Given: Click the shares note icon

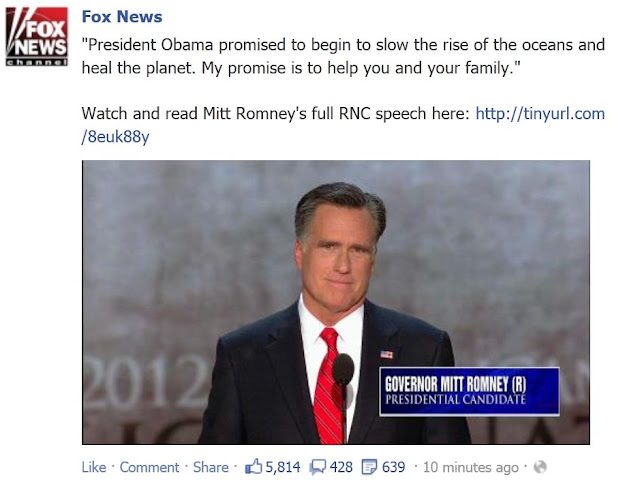Looking at the screenshot, I should [369, 467].
